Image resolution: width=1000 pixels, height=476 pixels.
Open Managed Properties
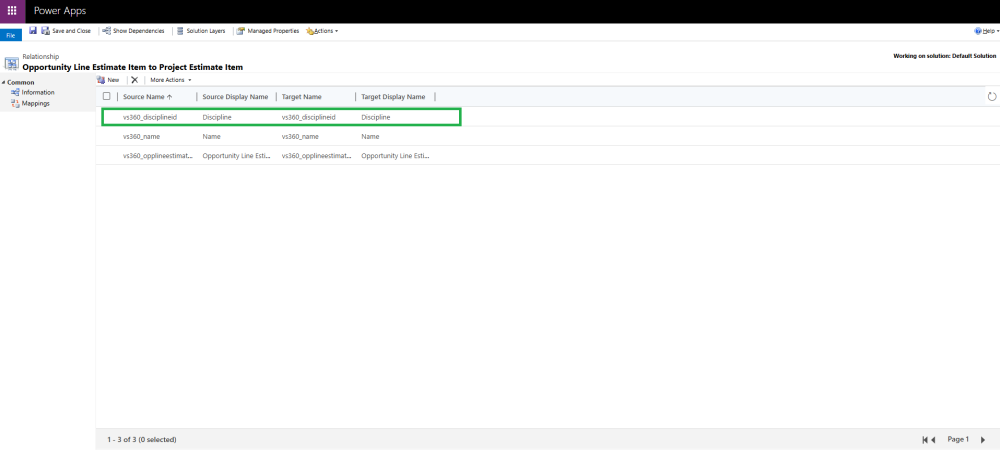pos(268,31)
